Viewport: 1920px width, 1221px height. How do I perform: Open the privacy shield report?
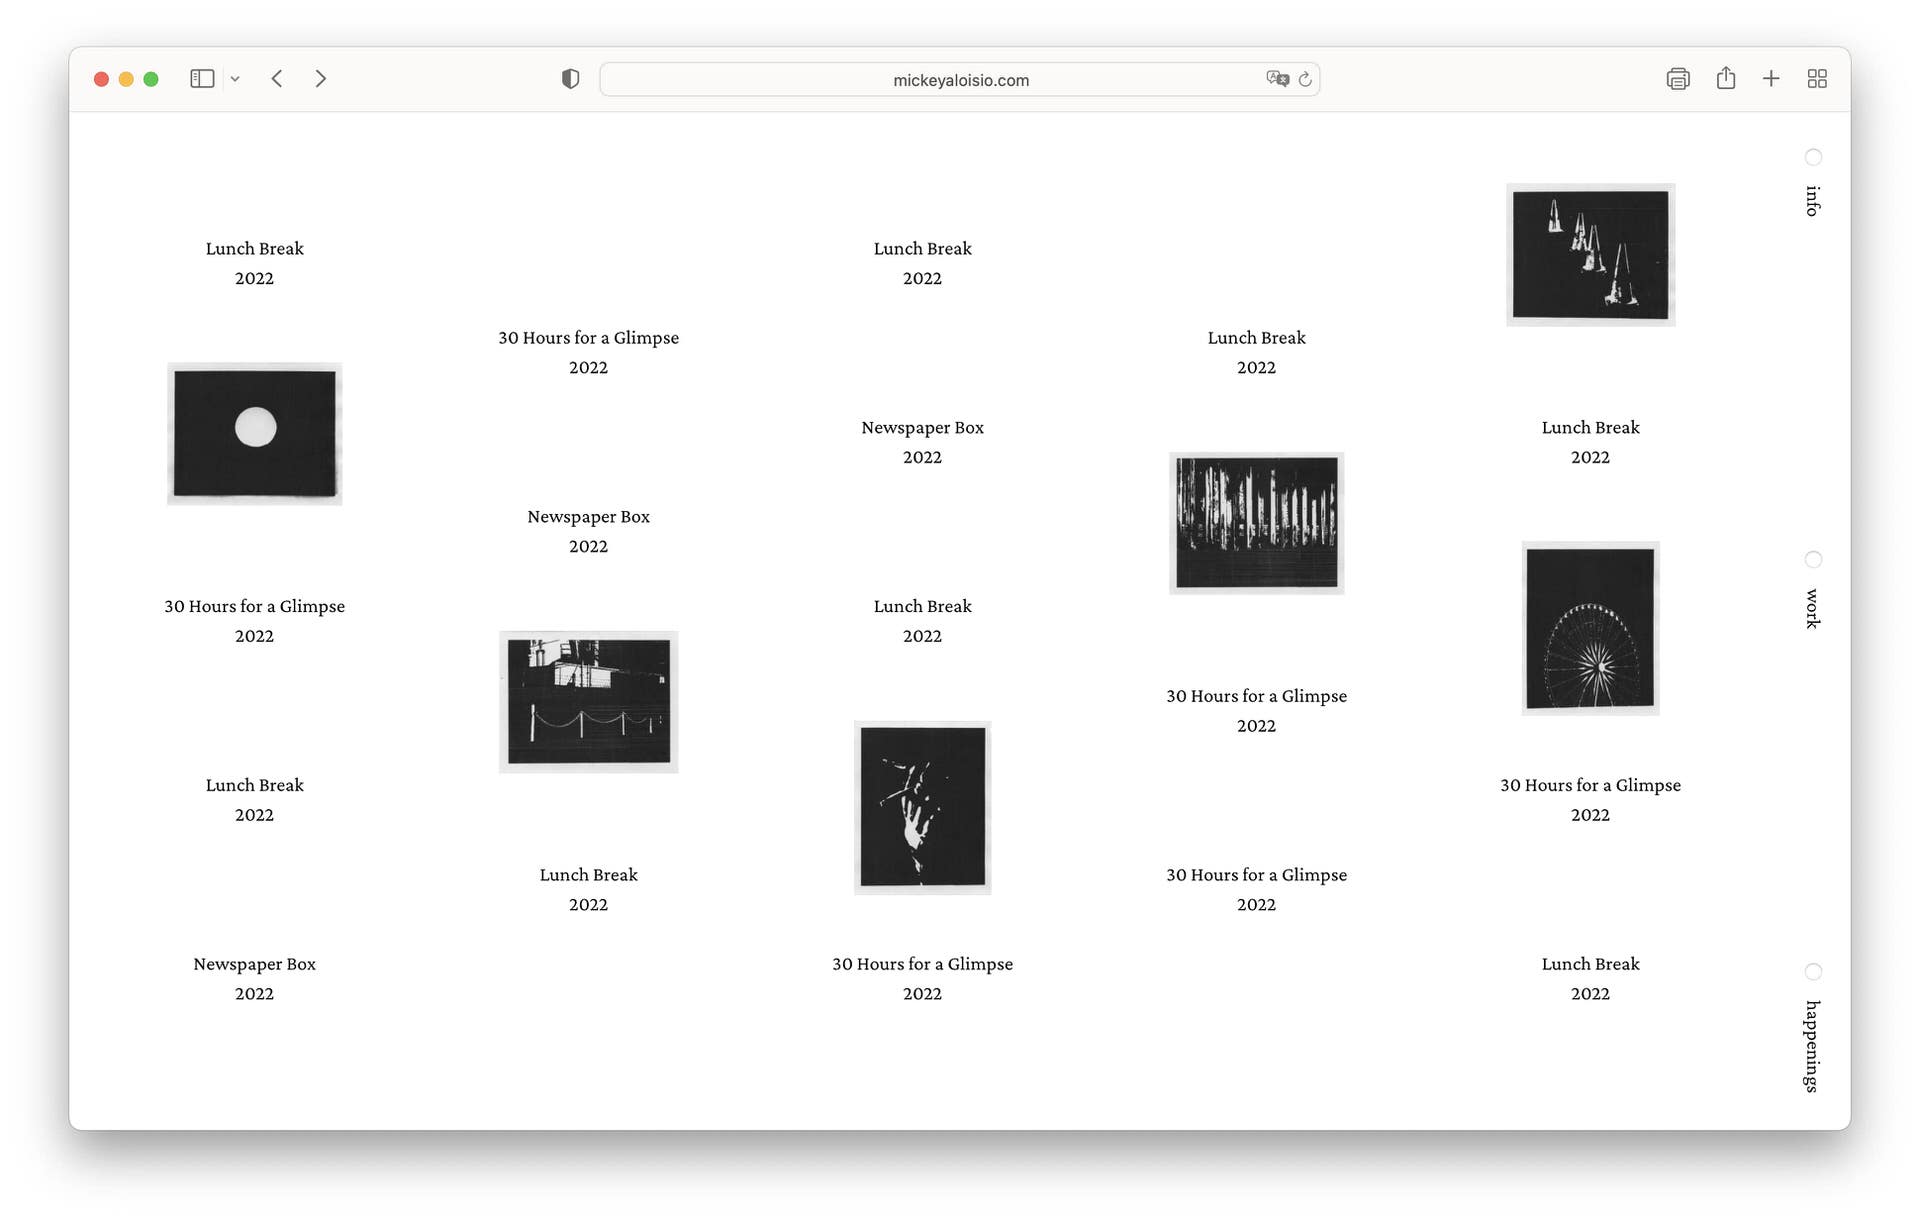coord(570,79)
